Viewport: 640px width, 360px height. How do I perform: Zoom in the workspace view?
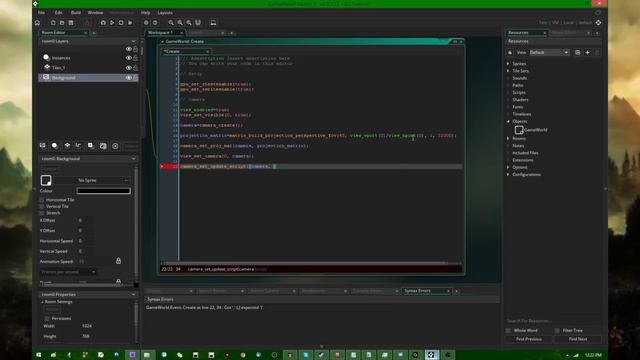(189, 23)
